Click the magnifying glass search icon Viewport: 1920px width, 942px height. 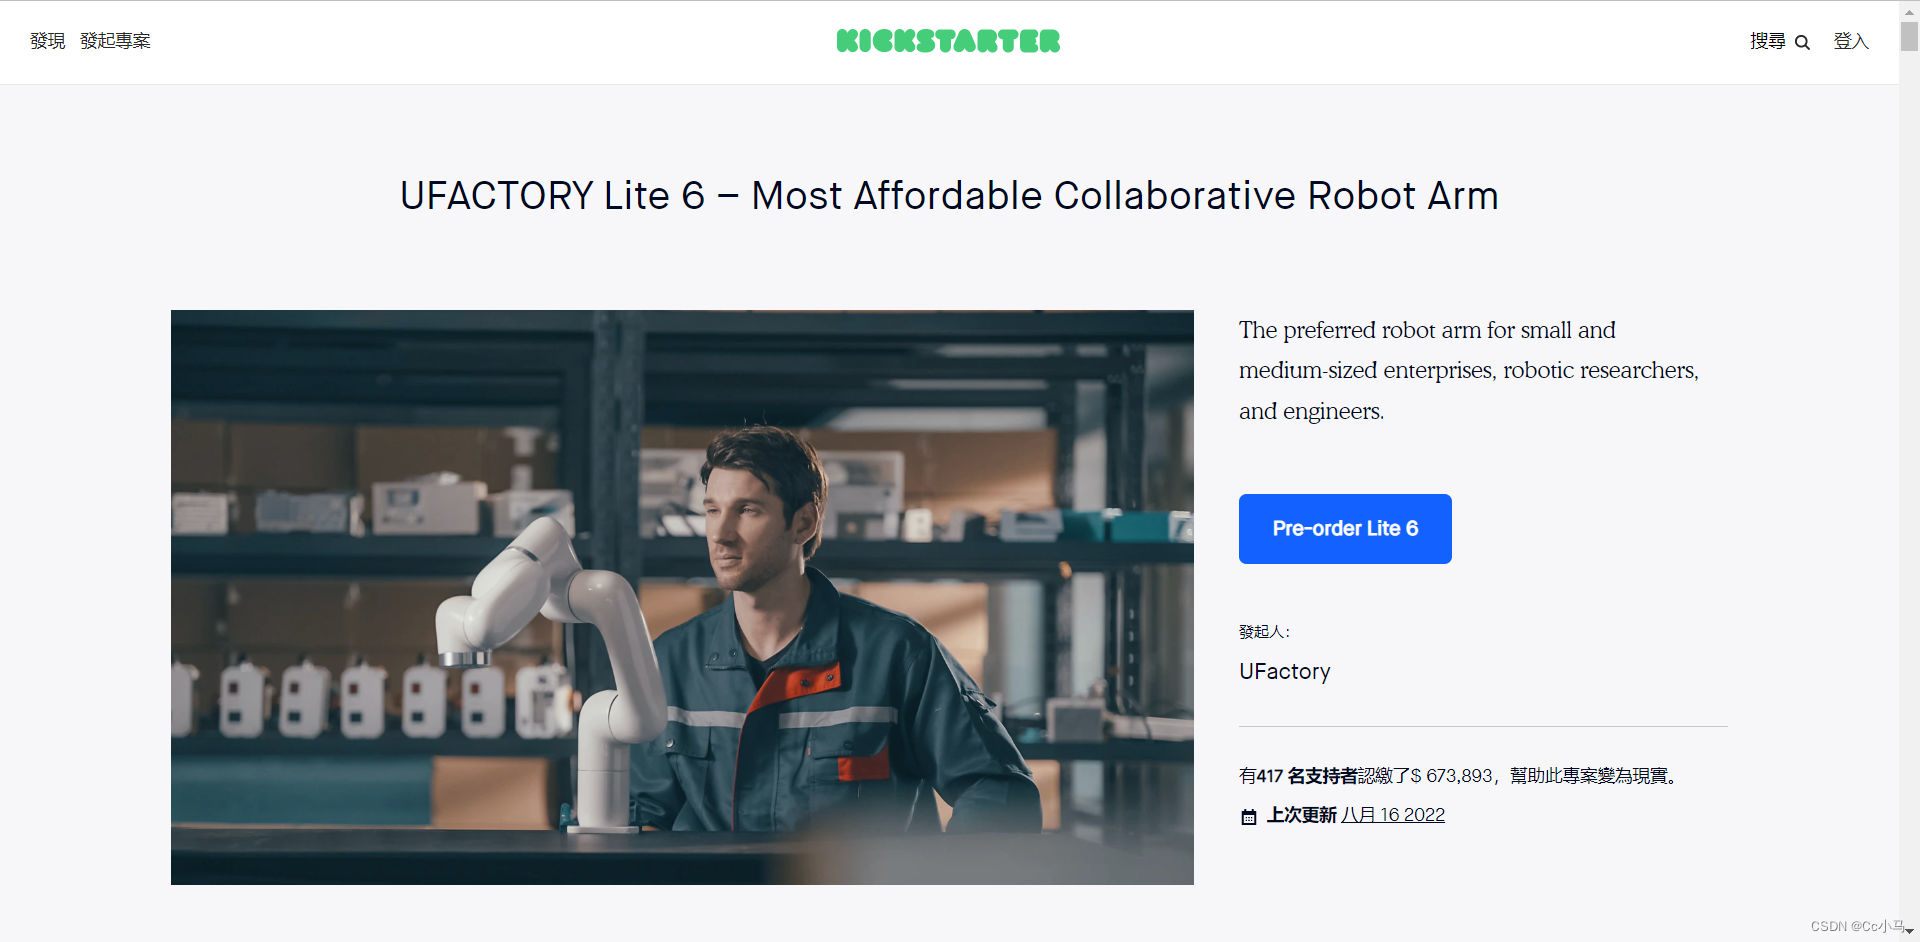click(1802, 42)
